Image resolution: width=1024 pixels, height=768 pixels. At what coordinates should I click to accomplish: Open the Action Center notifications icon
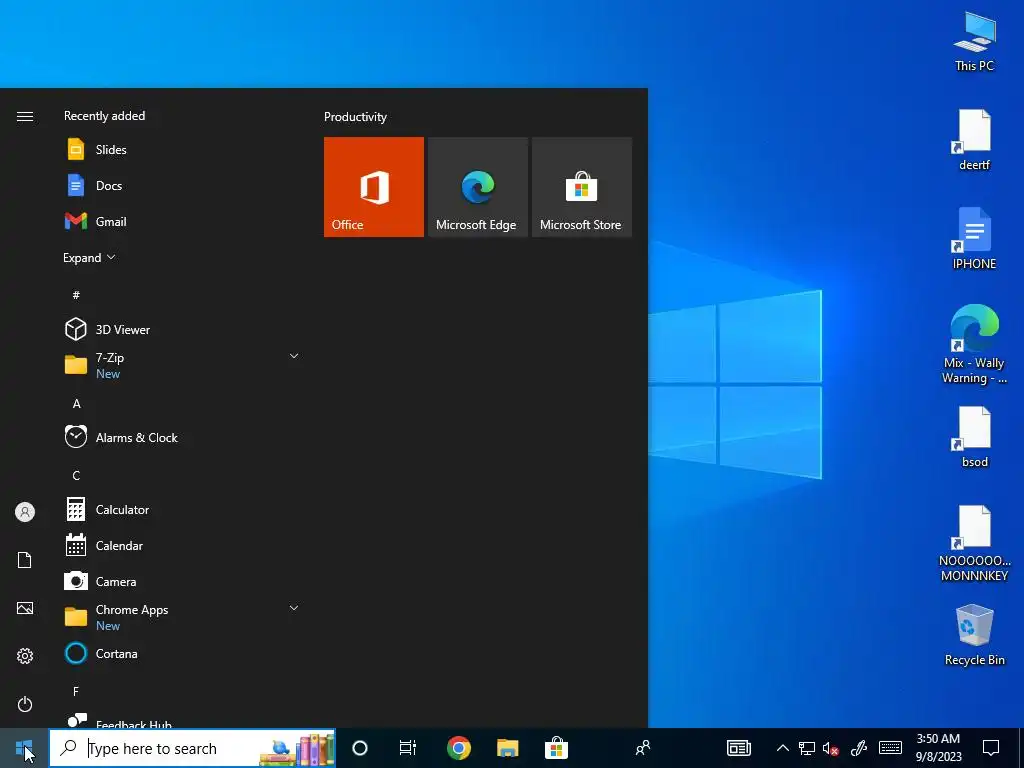click(991, 748)
